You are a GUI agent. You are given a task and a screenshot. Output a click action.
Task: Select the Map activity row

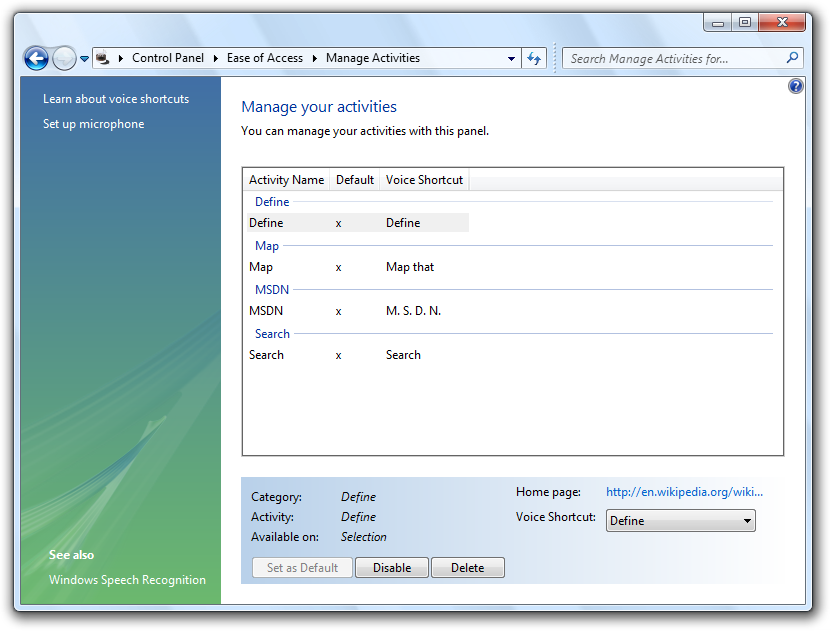pos(357,267)
